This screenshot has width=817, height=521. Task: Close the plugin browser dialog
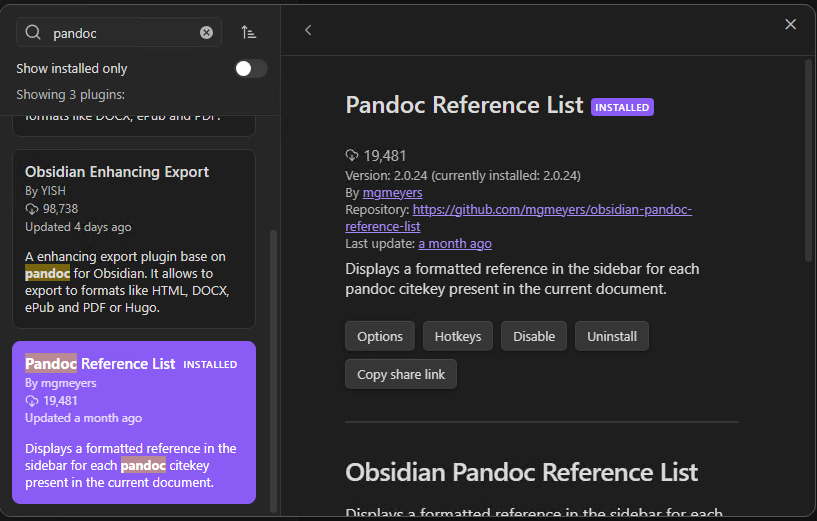coord(790,24)
